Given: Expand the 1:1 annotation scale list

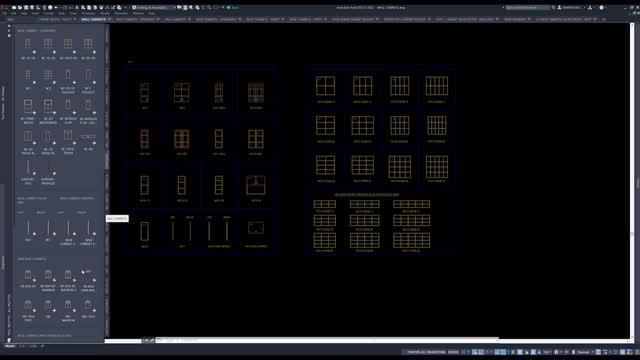Looking at the screenshot, I should 547,352.
